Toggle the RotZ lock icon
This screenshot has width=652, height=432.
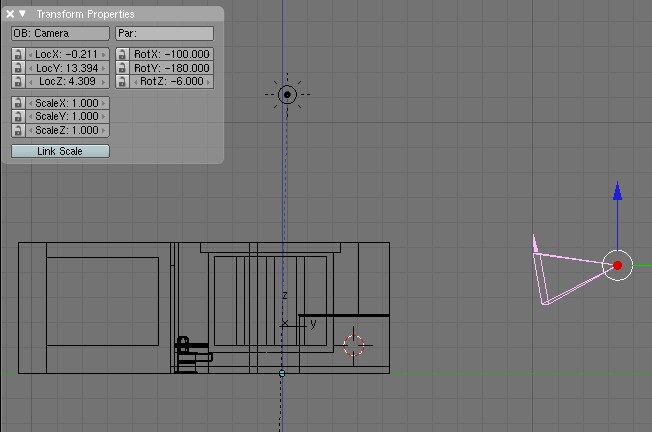coord(122,81)
